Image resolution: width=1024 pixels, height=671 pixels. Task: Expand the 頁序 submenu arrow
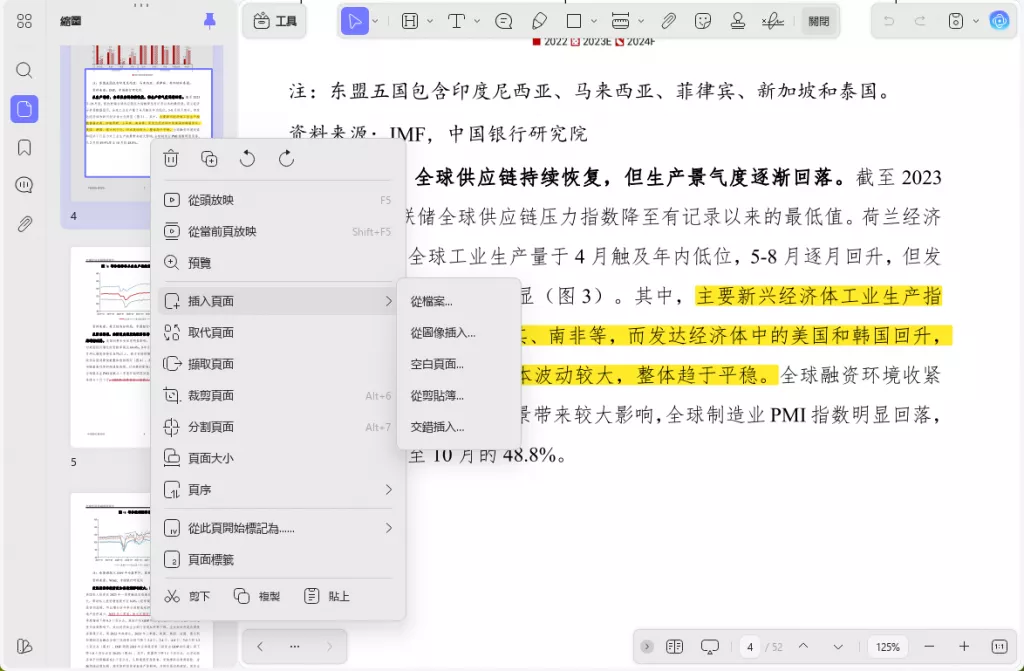(x=389, y=489)
